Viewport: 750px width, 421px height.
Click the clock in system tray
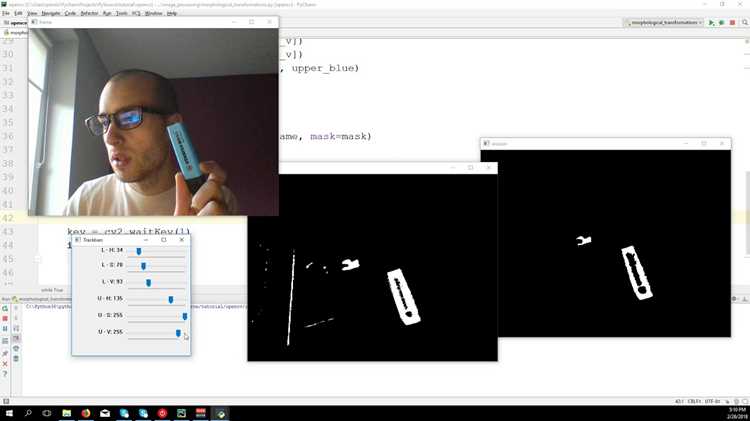pyautogui.click(x=737, y=413)
